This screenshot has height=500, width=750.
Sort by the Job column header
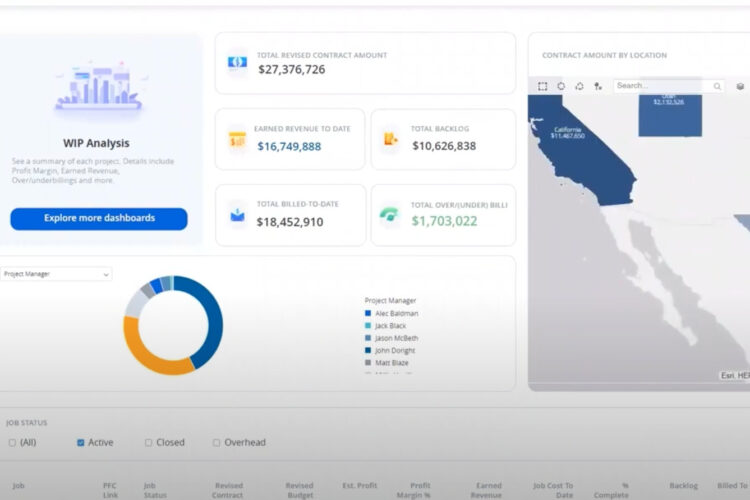pos(18,486)
